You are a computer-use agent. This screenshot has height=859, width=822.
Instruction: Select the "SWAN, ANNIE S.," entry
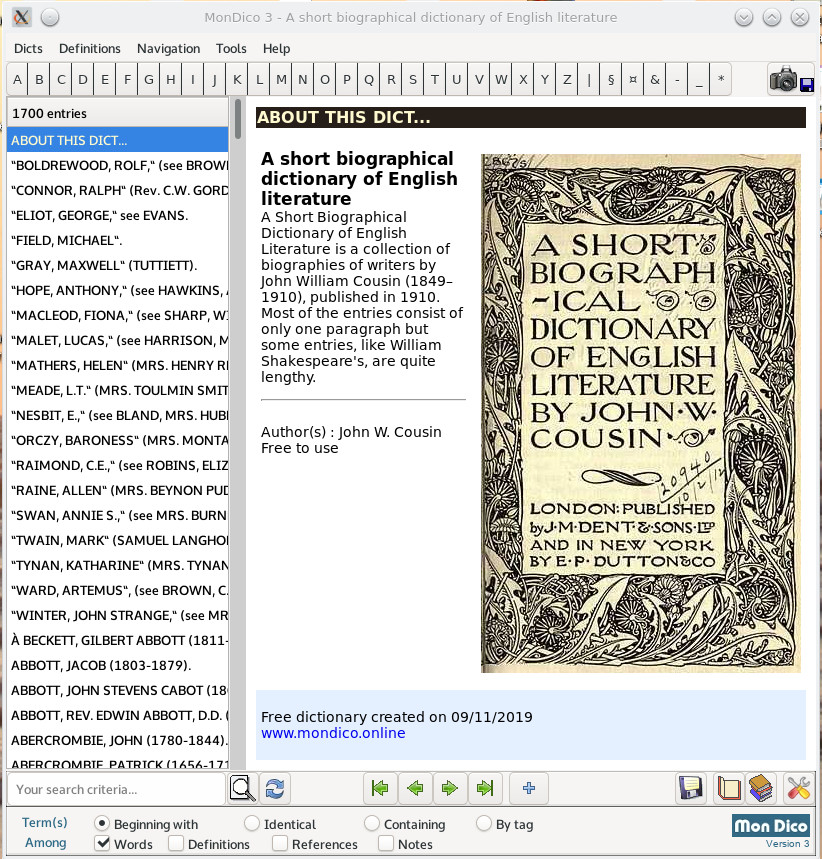click(x=118, y=516)
